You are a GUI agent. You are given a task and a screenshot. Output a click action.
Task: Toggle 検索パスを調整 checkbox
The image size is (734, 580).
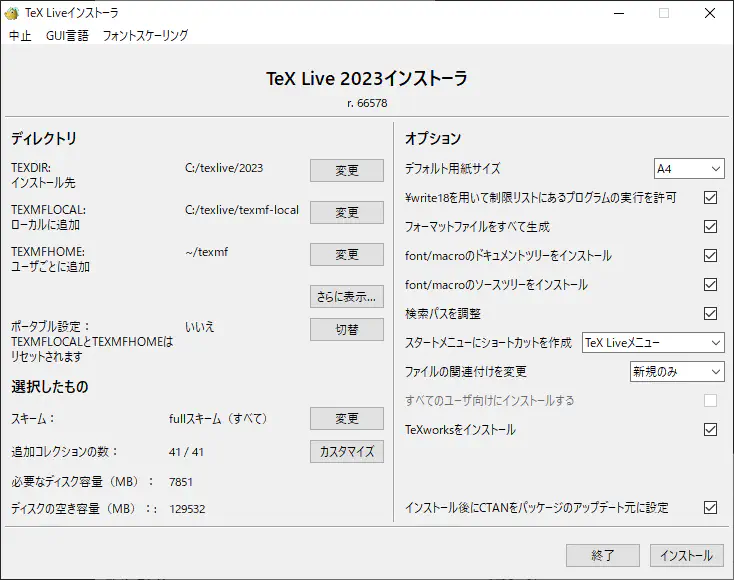point(710,314)
